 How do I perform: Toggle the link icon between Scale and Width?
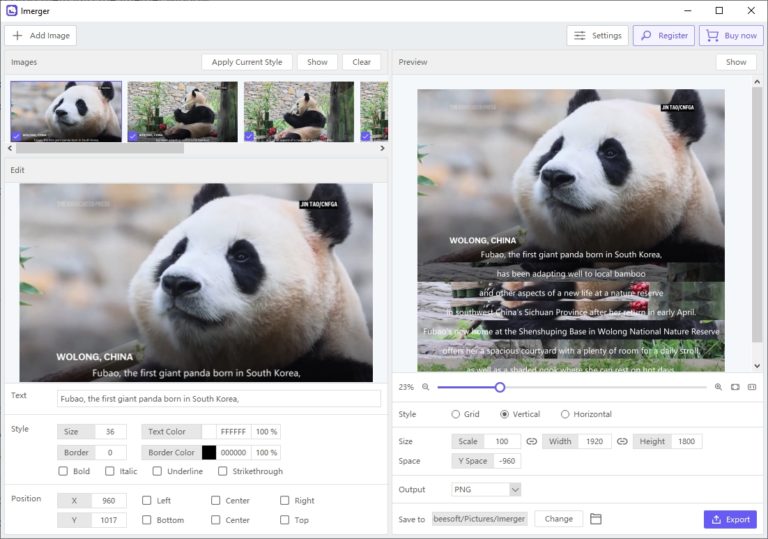[532, 441]
